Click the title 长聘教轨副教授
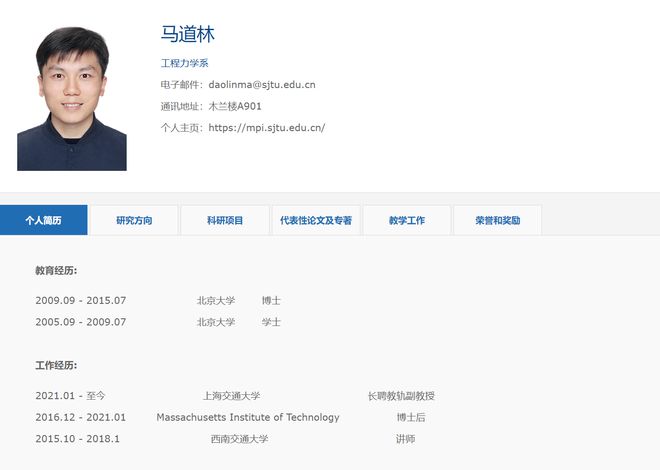 click(401, 396)
